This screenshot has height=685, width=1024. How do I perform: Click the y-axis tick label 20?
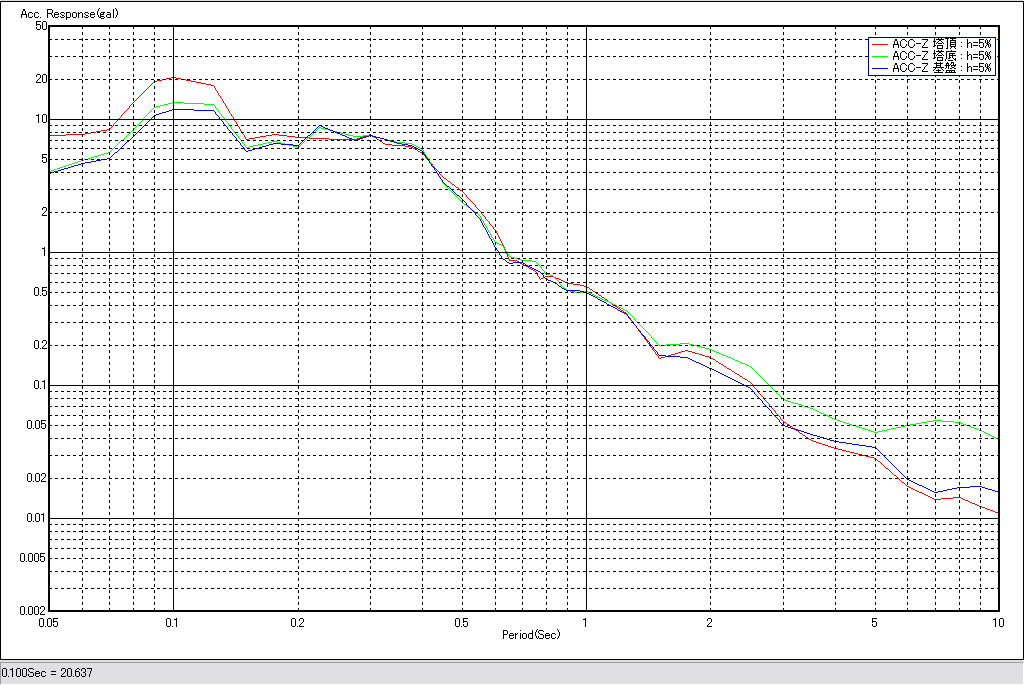coord(41,79)
